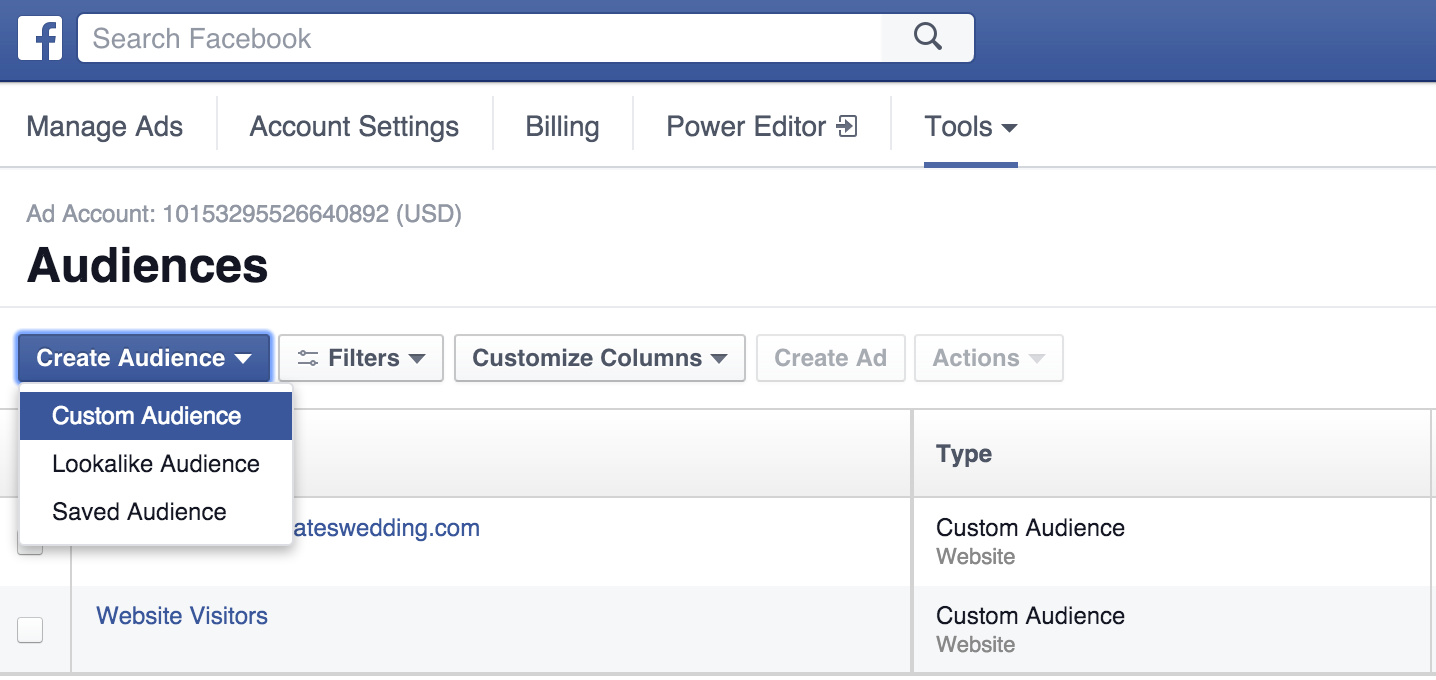Open the Website Visitors audience link
The width and height of the screenshot is (1436, 680).
[181, 615]
